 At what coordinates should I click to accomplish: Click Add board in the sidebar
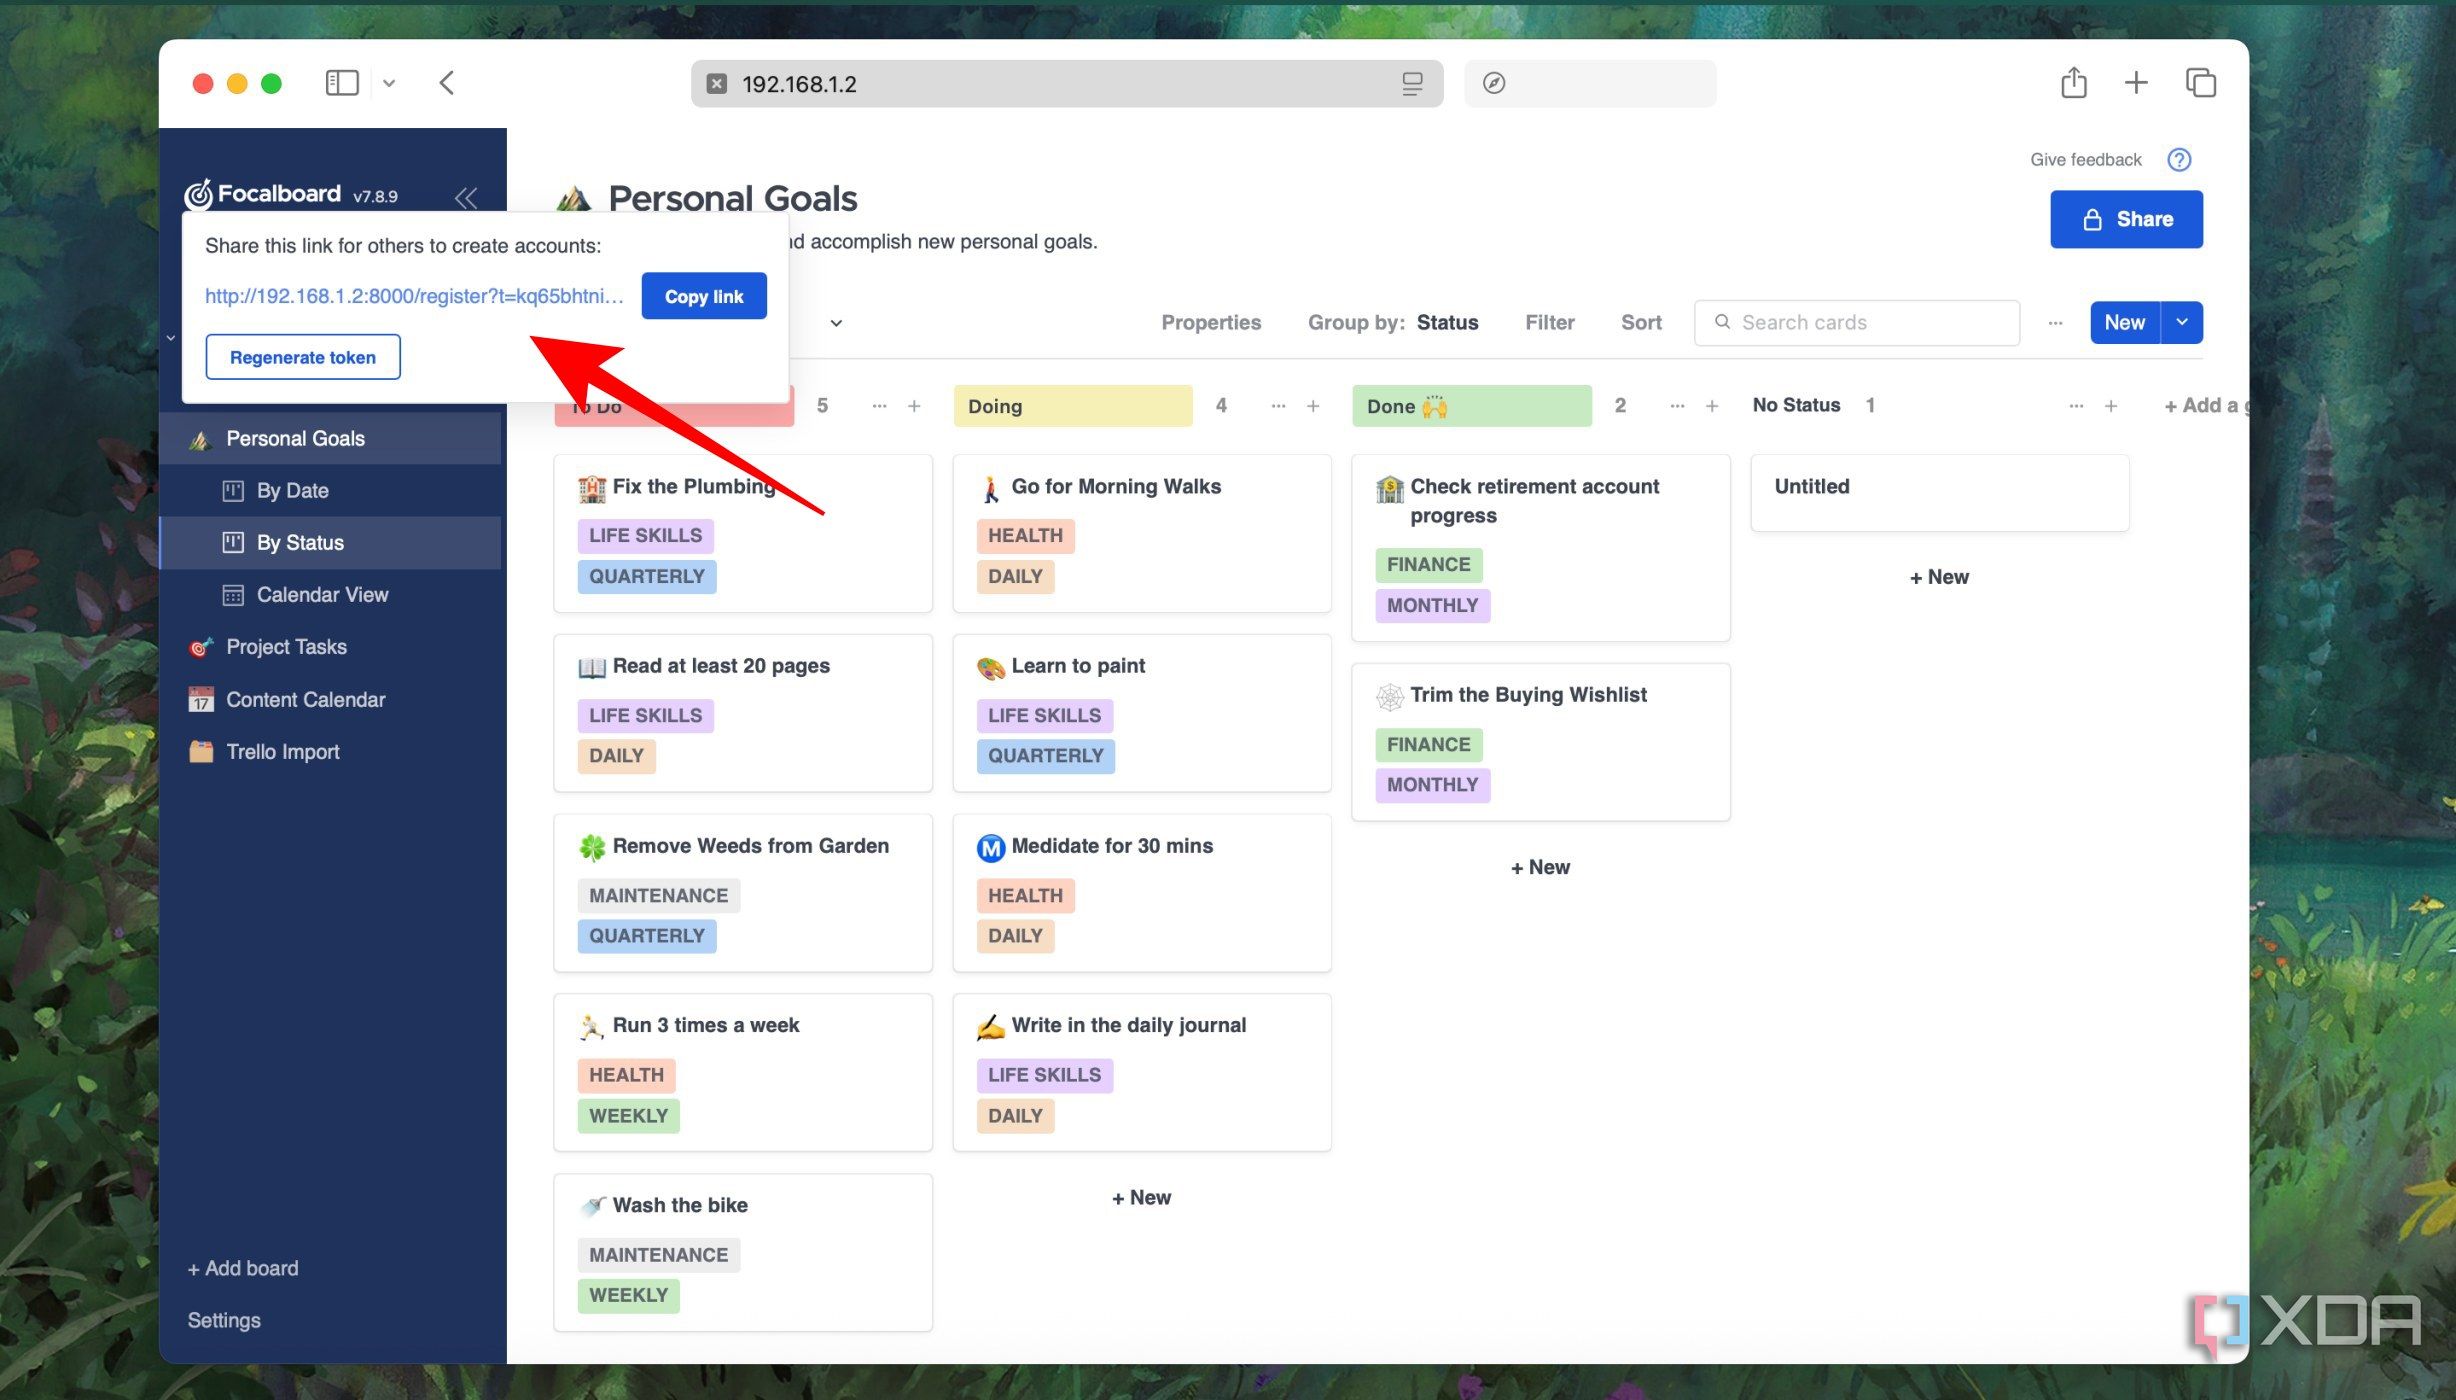pyautogui.click(x=243, y=1269)
